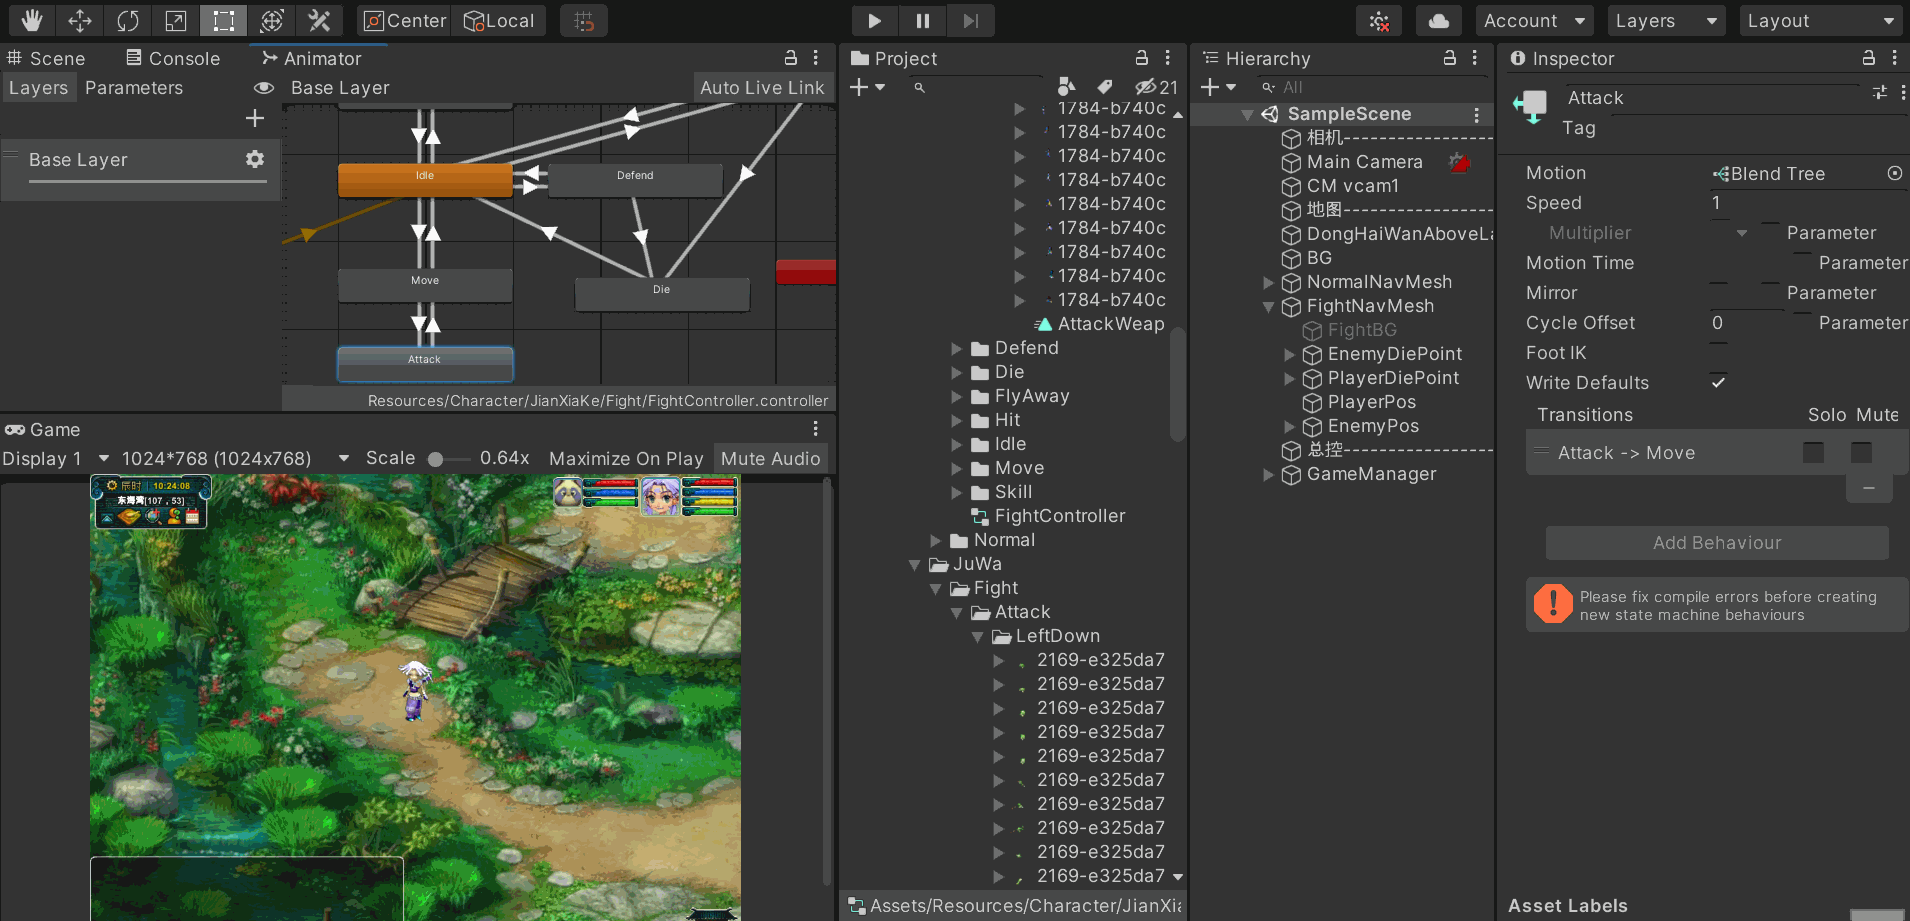Screen dimensions: 1910x921
Task: Collapse the FightNavMesh object
Action: (x=1268, y=307)
